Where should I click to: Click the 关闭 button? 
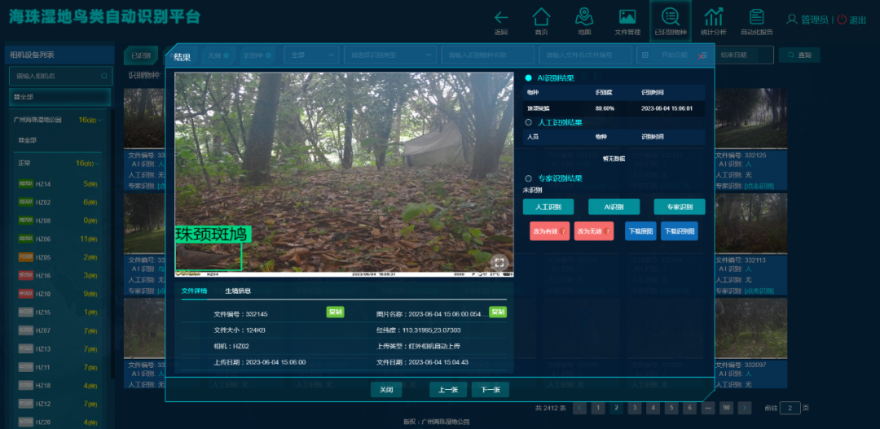pos(386,390)
